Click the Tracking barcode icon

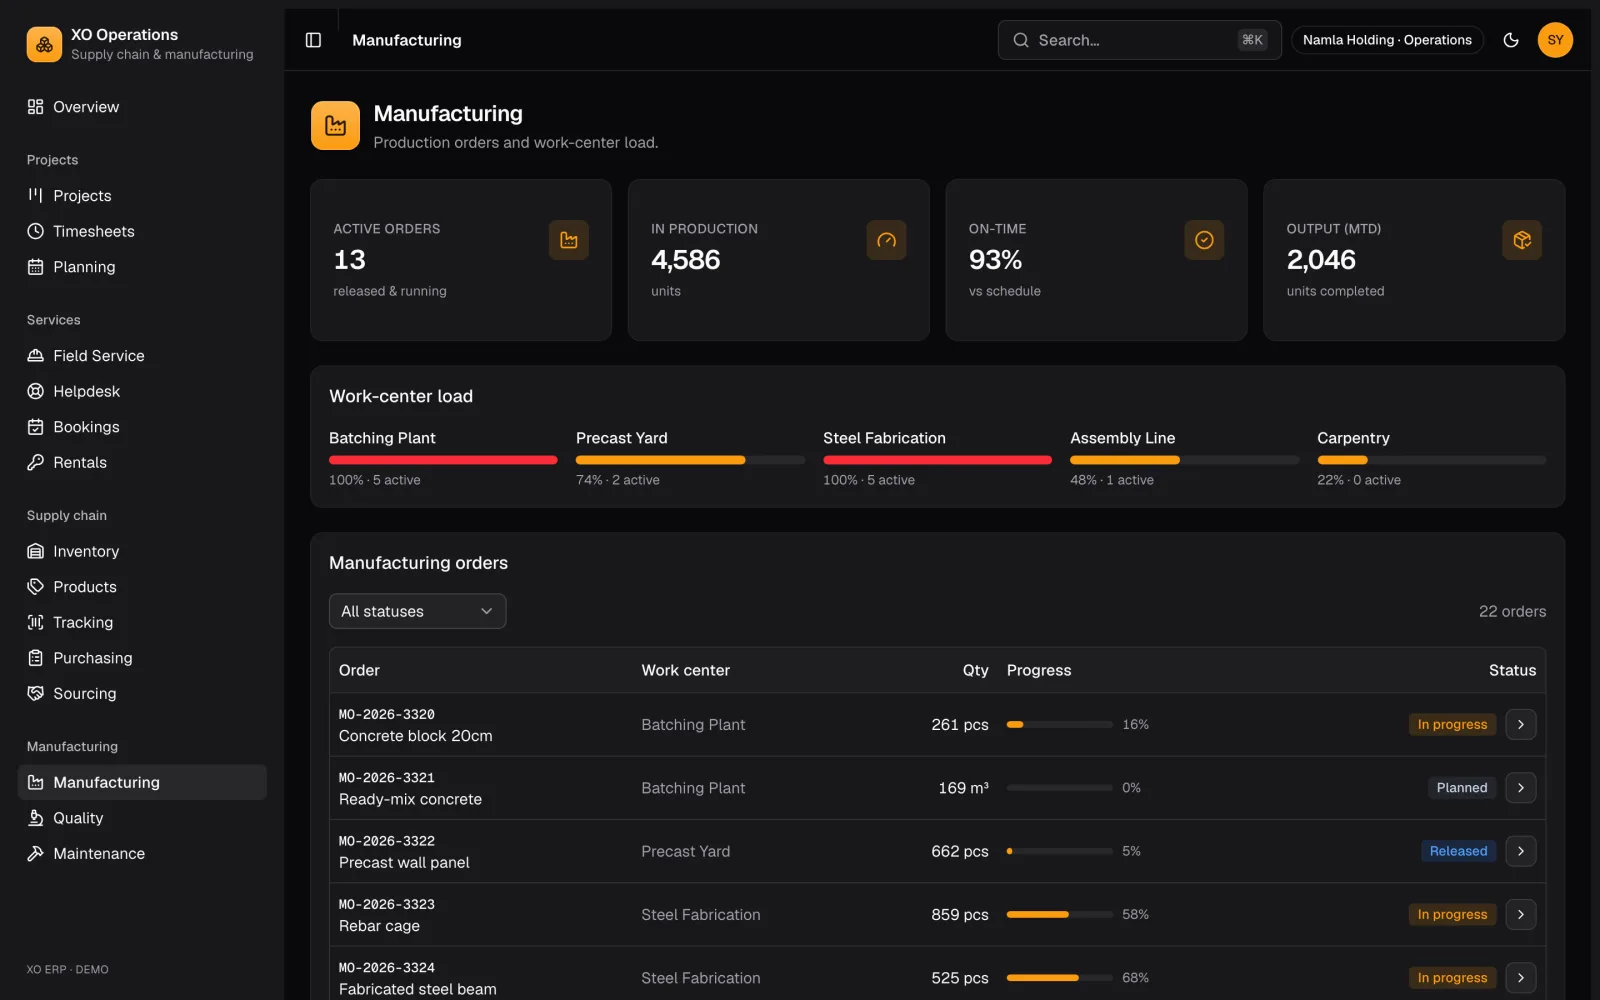point(36,622)
